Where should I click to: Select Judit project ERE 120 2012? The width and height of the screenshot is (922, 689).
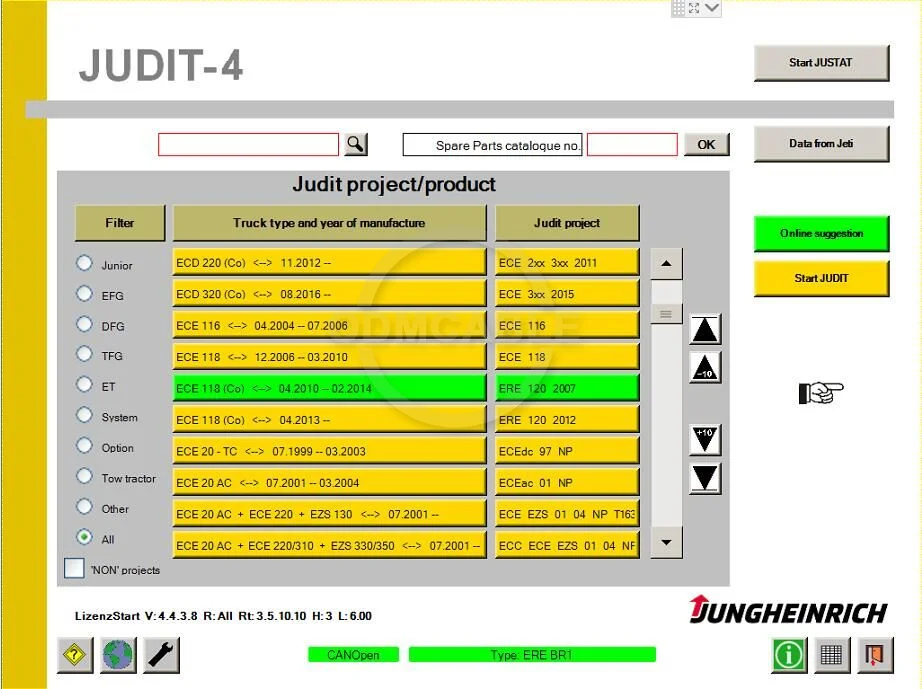tap(567, 420)
